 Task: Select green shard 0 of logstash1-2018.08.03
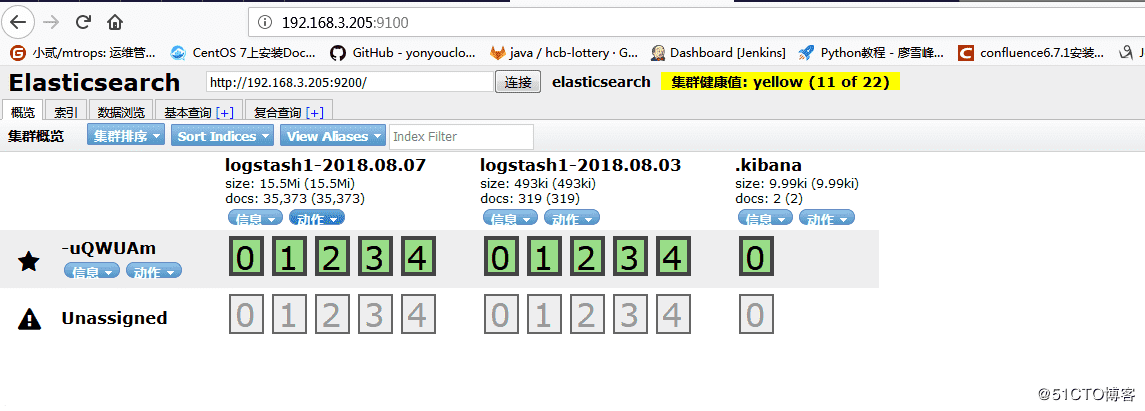point(502,258)
